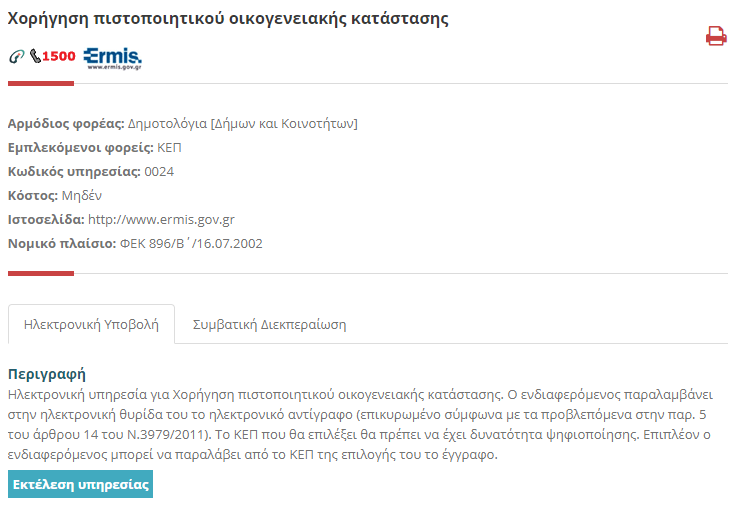Viewport: 736px width, 515px height.
Task: Open the http://www.ermis.gov.gr link
Action: coord(161,219)
